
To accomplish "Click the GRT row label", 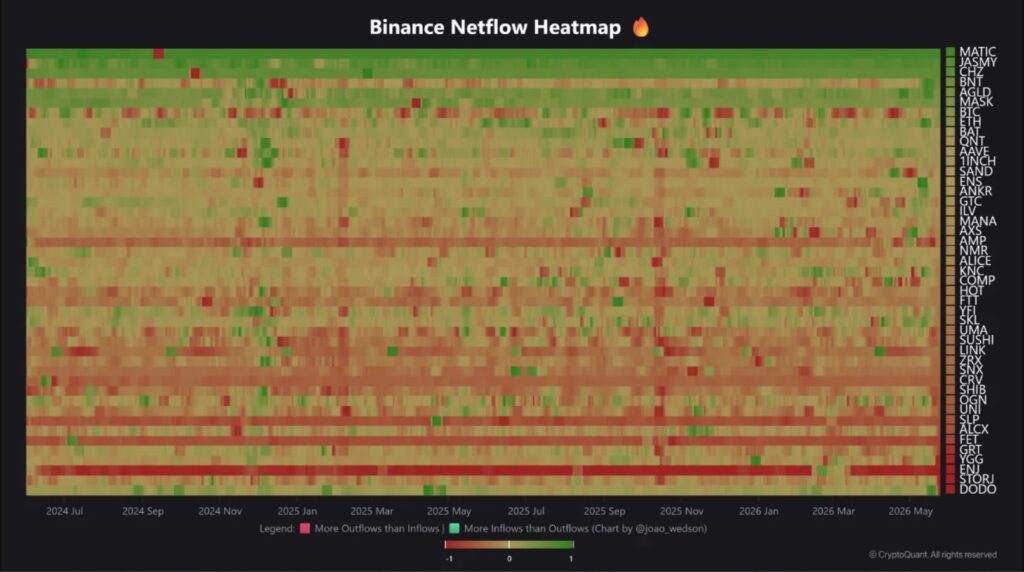I will [970, 449].
